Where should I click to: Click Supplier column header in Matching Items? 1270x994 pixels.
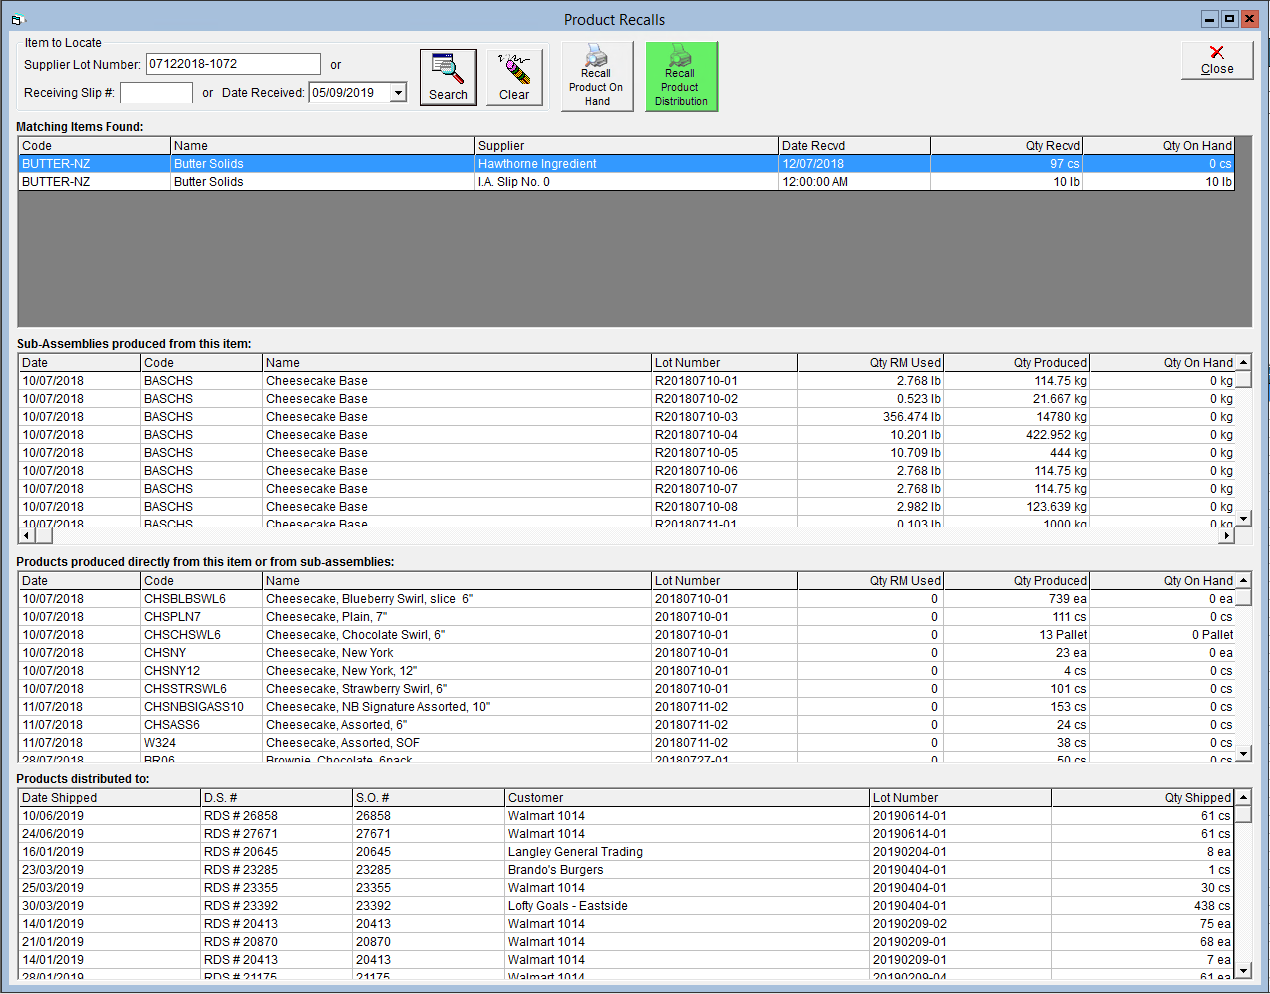(626, 146)
